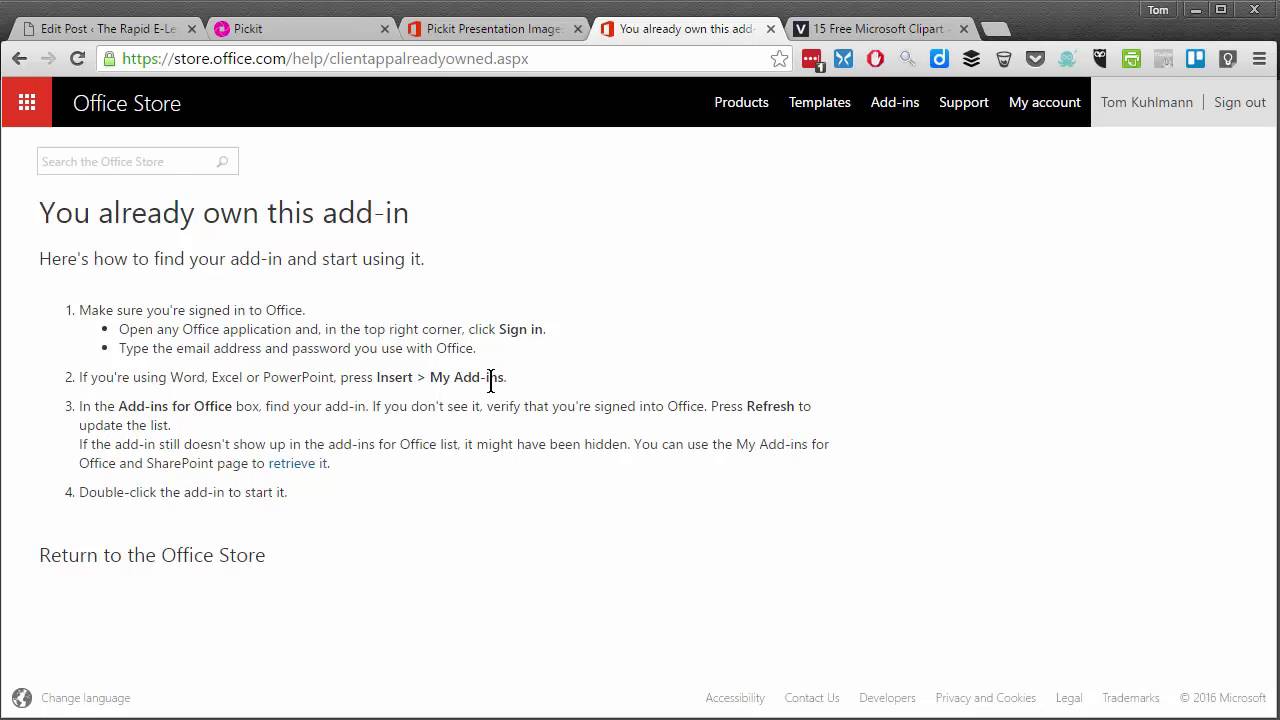Click the bold 'Add-ins for Office' text
This screenshot has width=1280, height=720.
click(175, 406)
